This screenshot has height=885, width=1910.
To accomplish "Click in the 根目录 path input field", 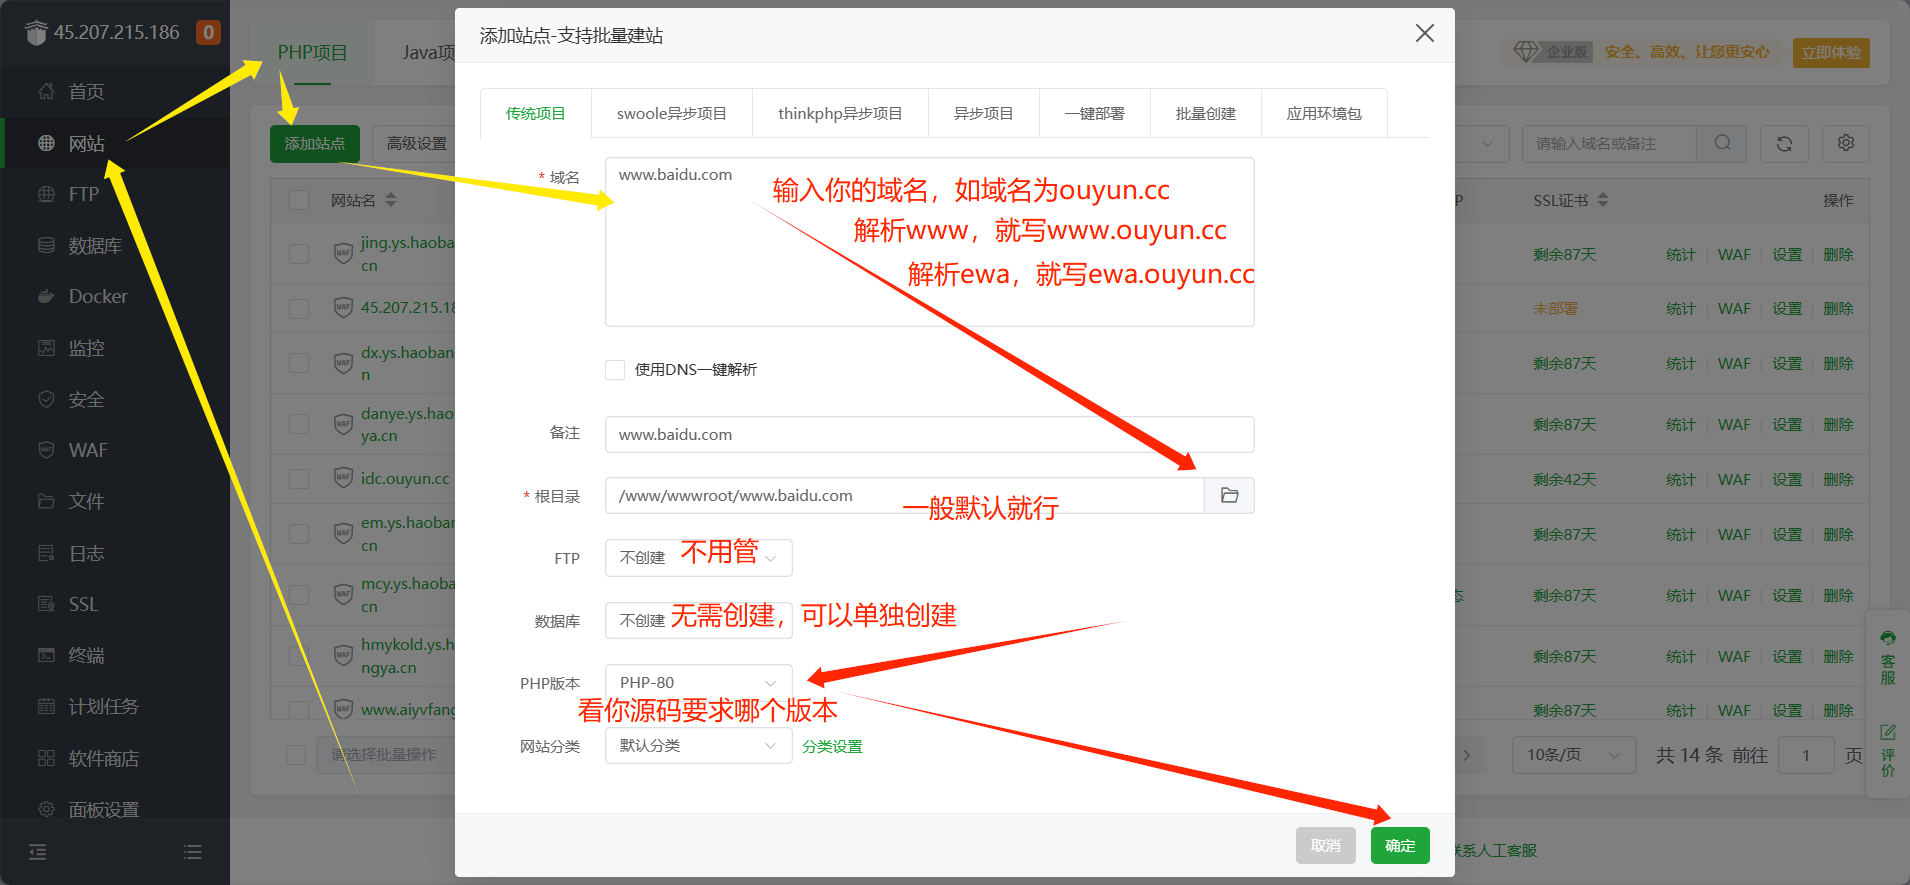I will pos(904,496).
